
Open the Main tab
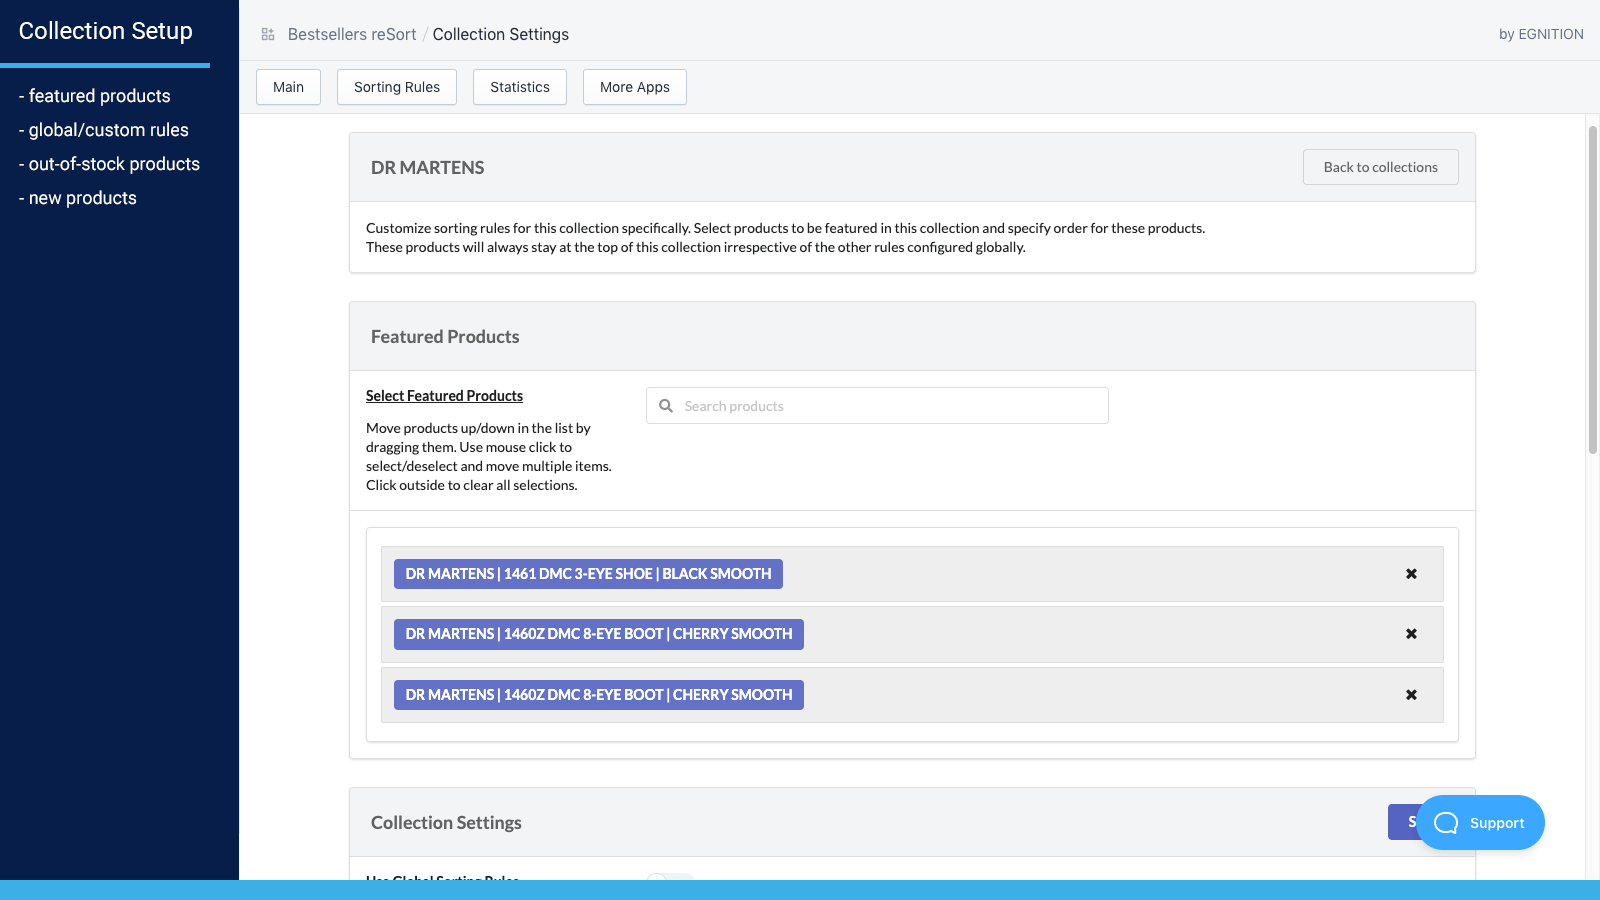288,87
